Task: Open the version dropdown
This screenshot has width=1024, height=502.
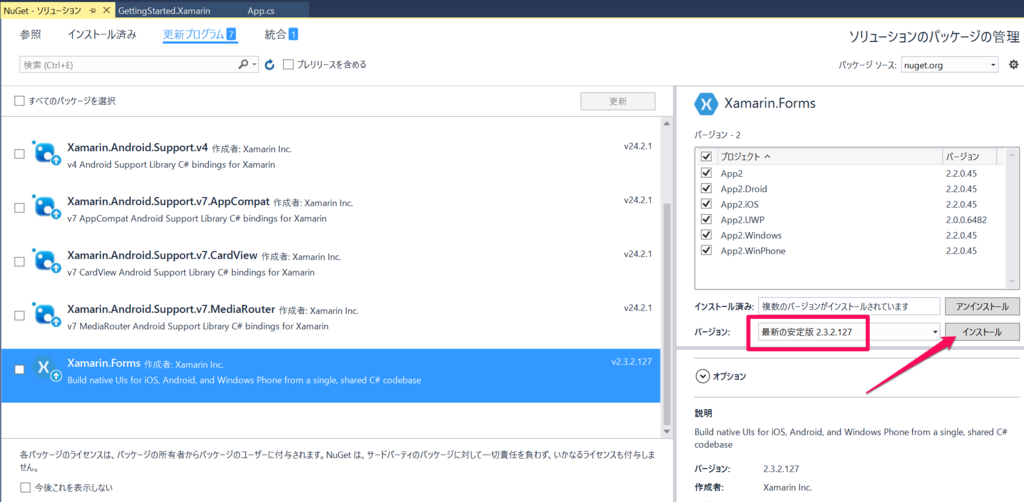Action: point(935,332)
